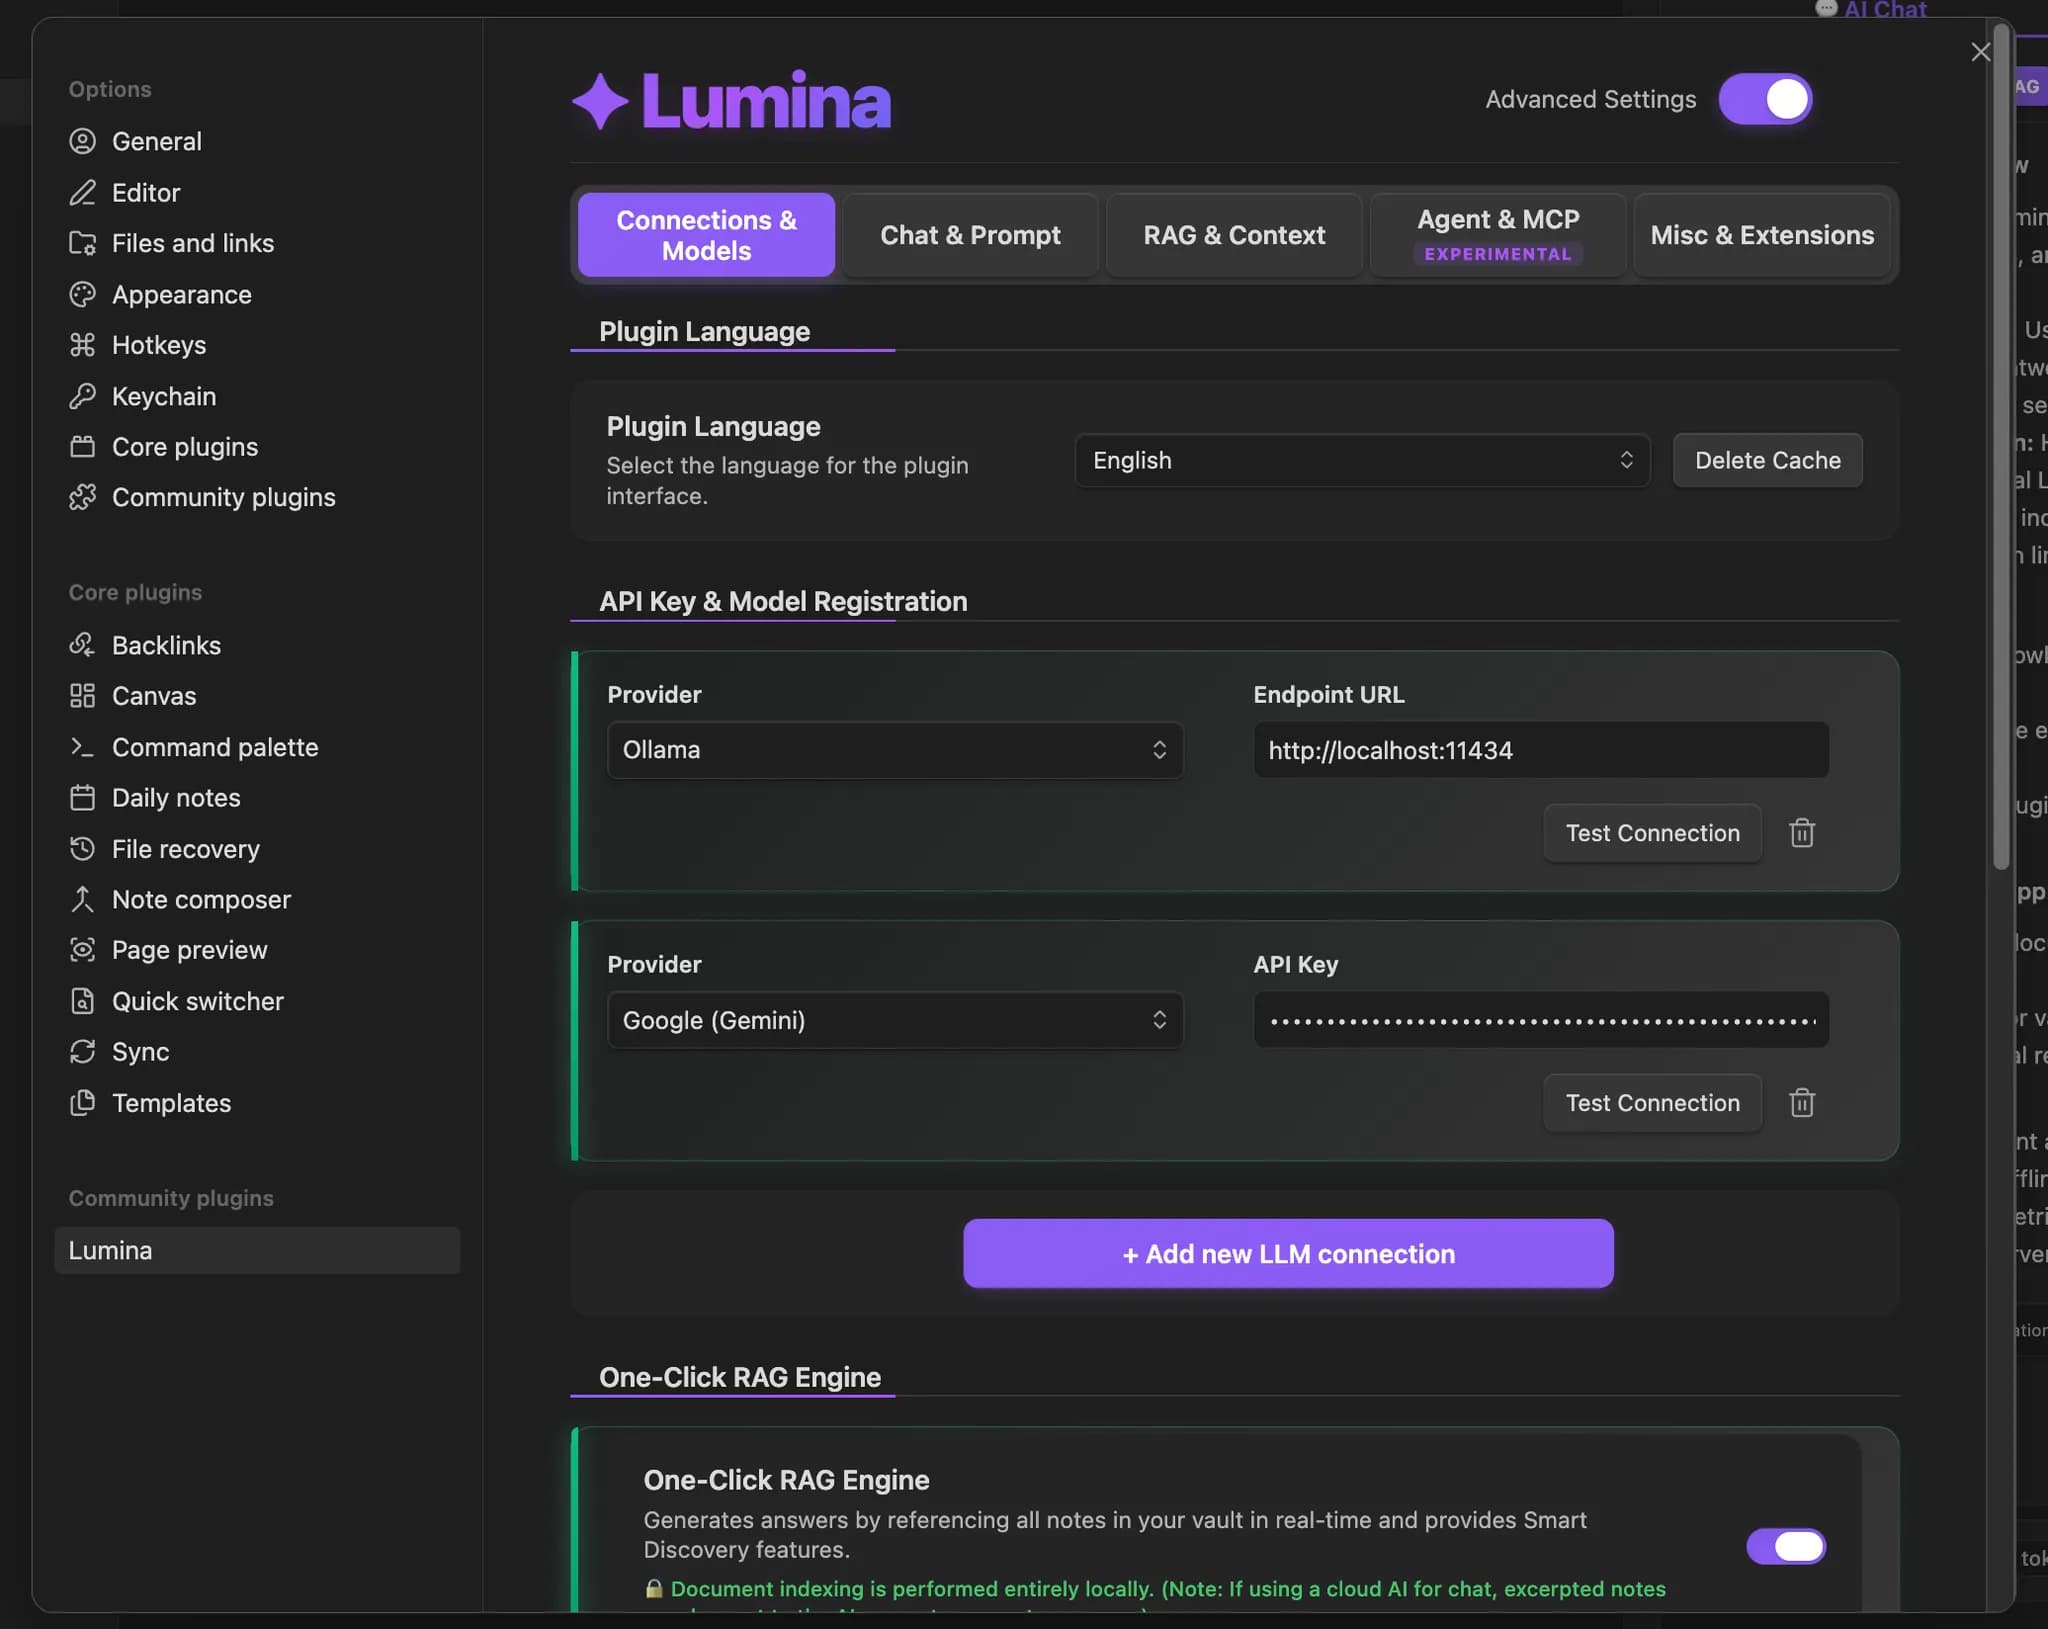Image resolution: width=2048 pixels, height=1629 pixels.
Task: Click the AI Chat tab behind the dialog
Action: (1871, 9)
